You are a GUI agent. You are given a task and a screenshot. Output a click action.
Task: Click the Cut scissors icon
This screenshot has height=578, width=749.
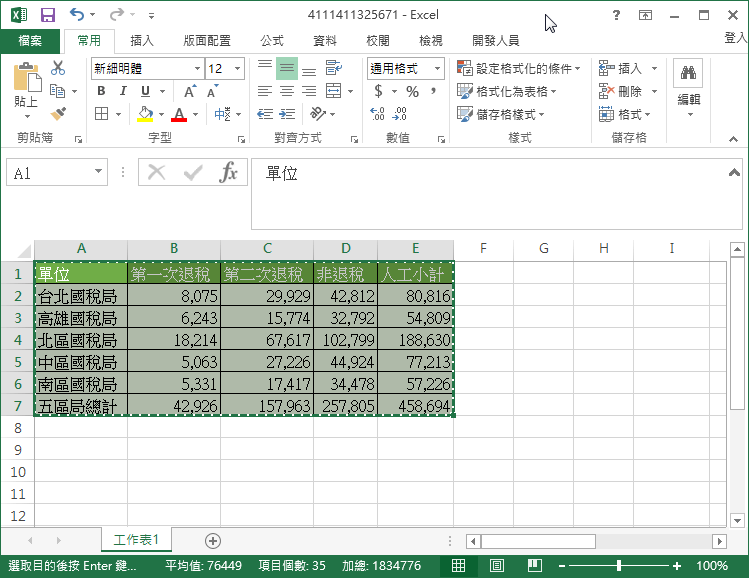[58, 68]
